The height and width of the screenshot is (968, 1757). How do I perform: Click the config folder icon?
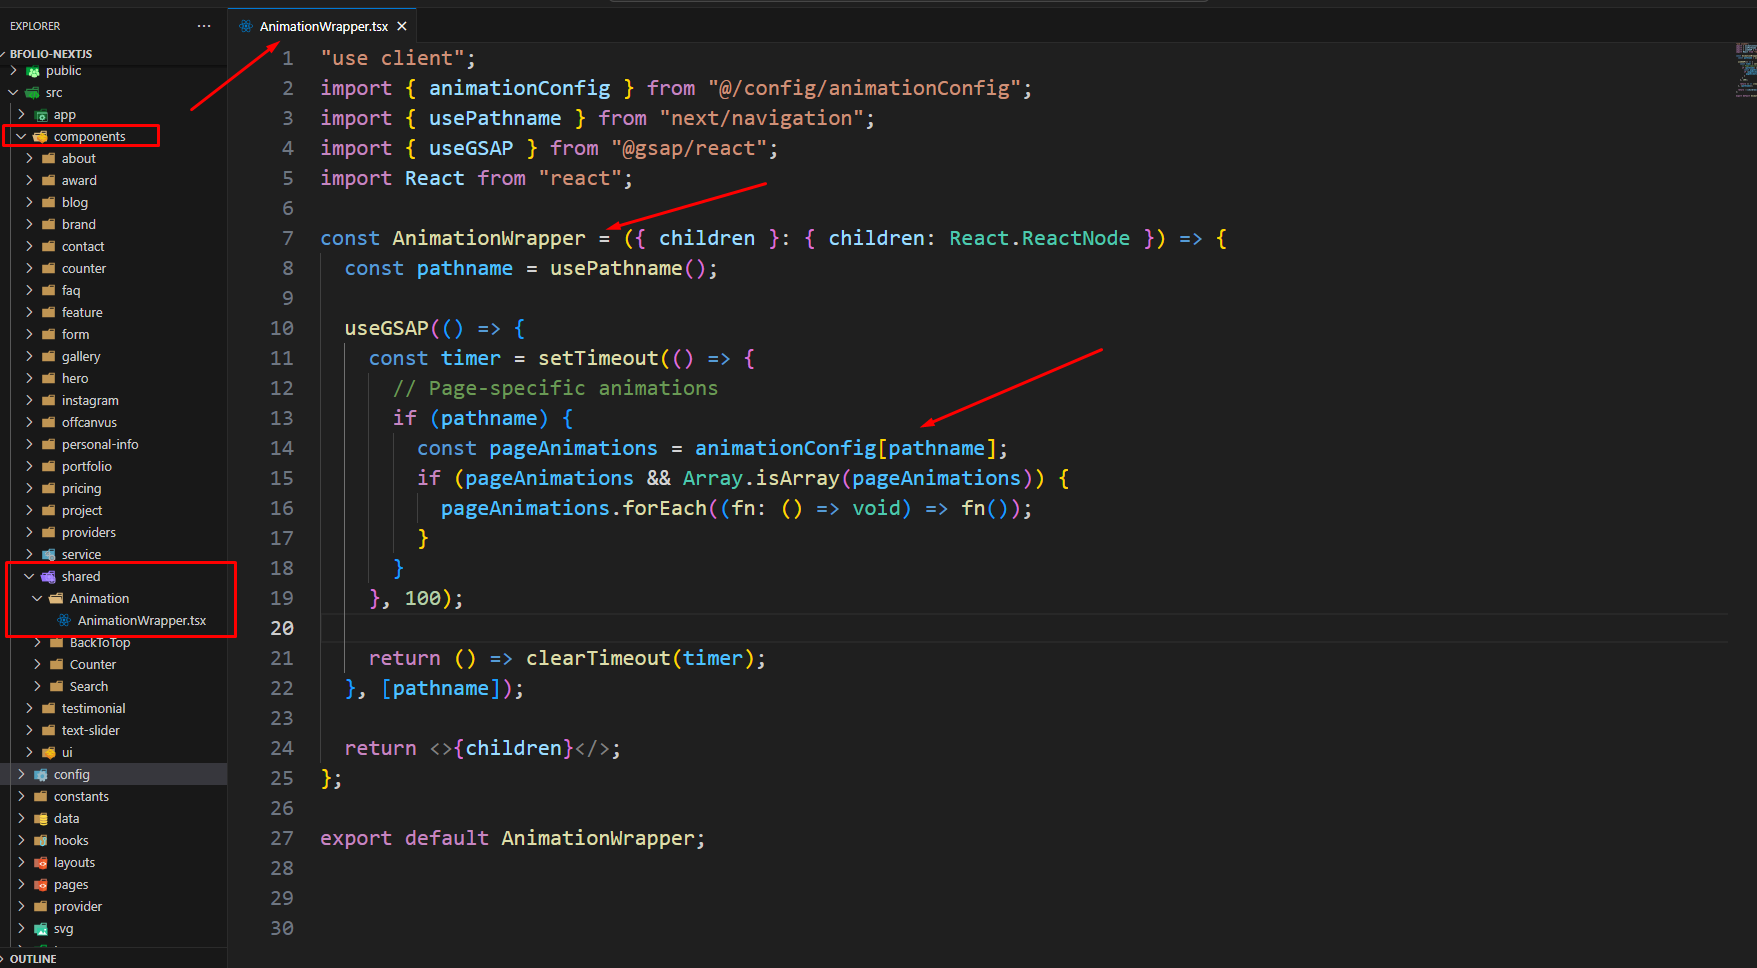41,775
